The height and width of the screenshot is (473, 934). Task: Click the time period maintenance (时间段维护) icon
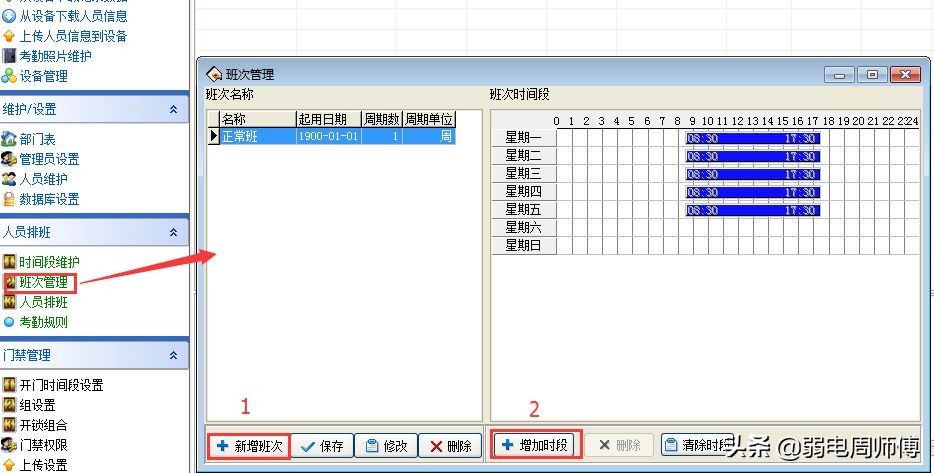(x=9, y=262)
